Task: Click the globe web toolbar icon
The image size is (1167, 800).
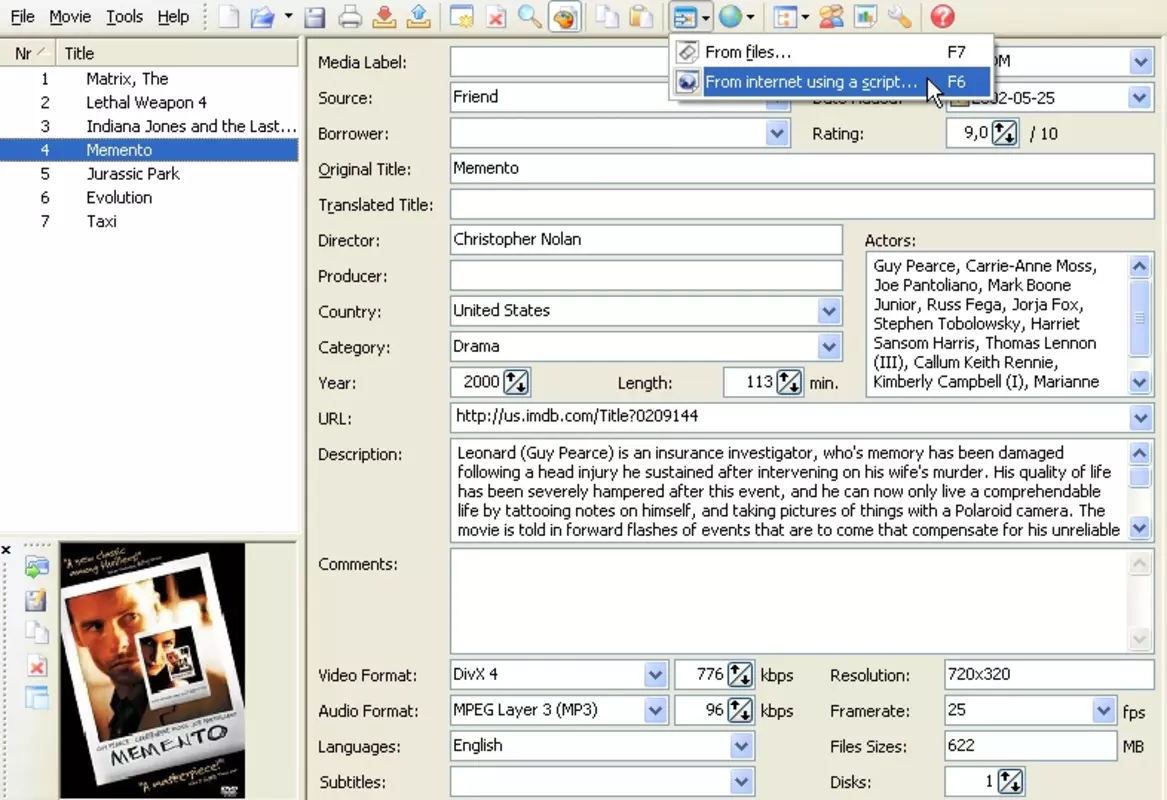Action: tap(730, 16)
